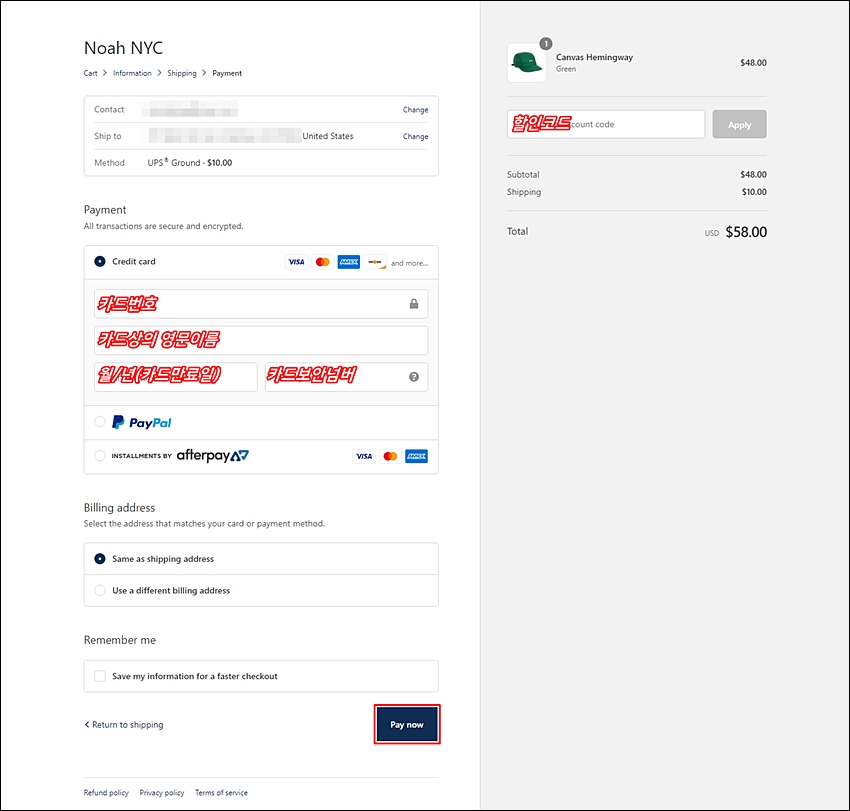850x811 pixels.
Task: Click the Noah NYC store title
Action: coord(123,48)
